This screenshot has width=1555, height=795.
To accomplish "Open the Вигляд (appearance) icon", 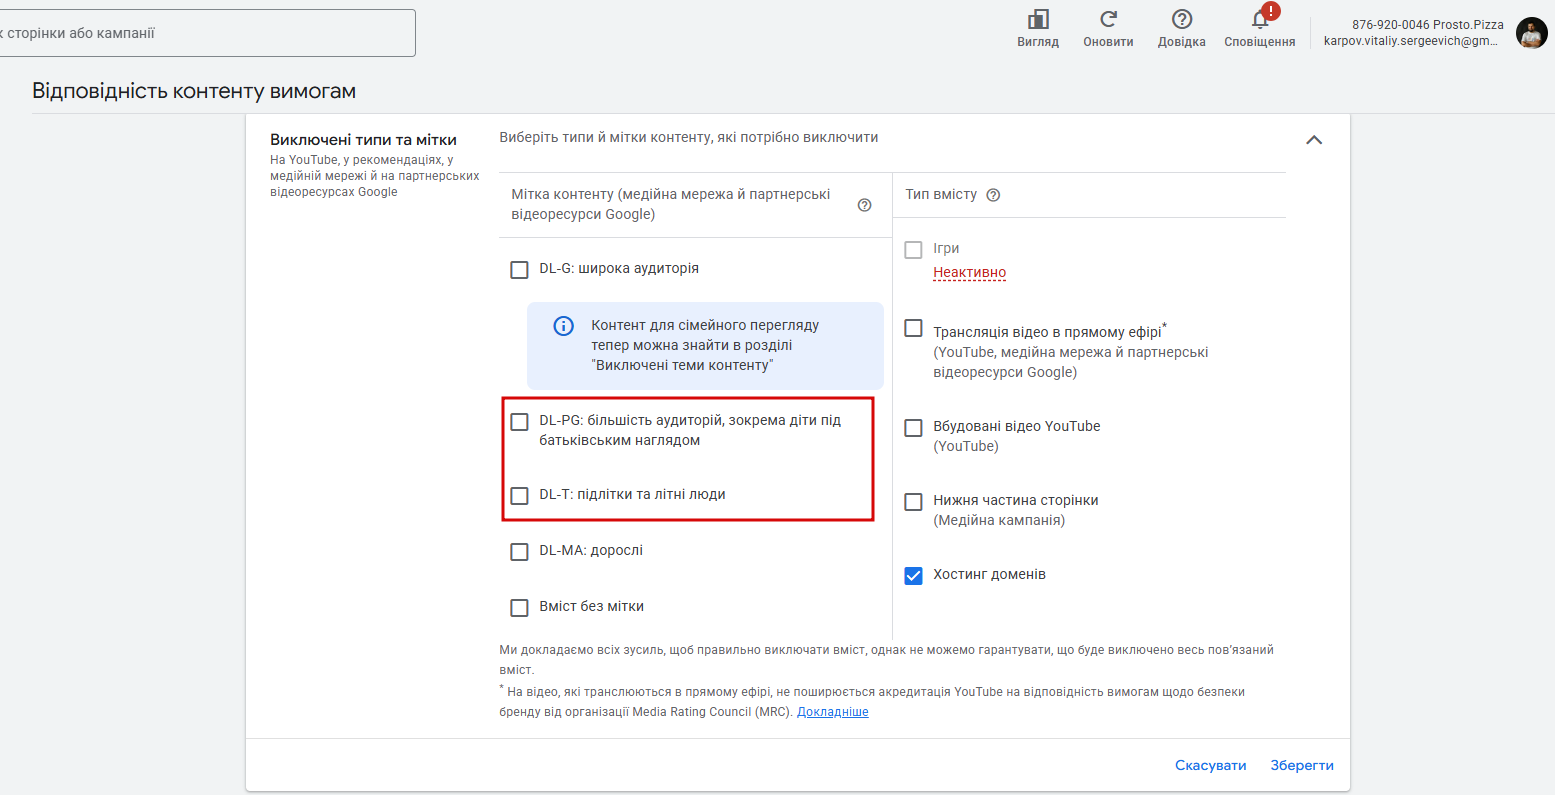I will click(x=1038, y=20).
